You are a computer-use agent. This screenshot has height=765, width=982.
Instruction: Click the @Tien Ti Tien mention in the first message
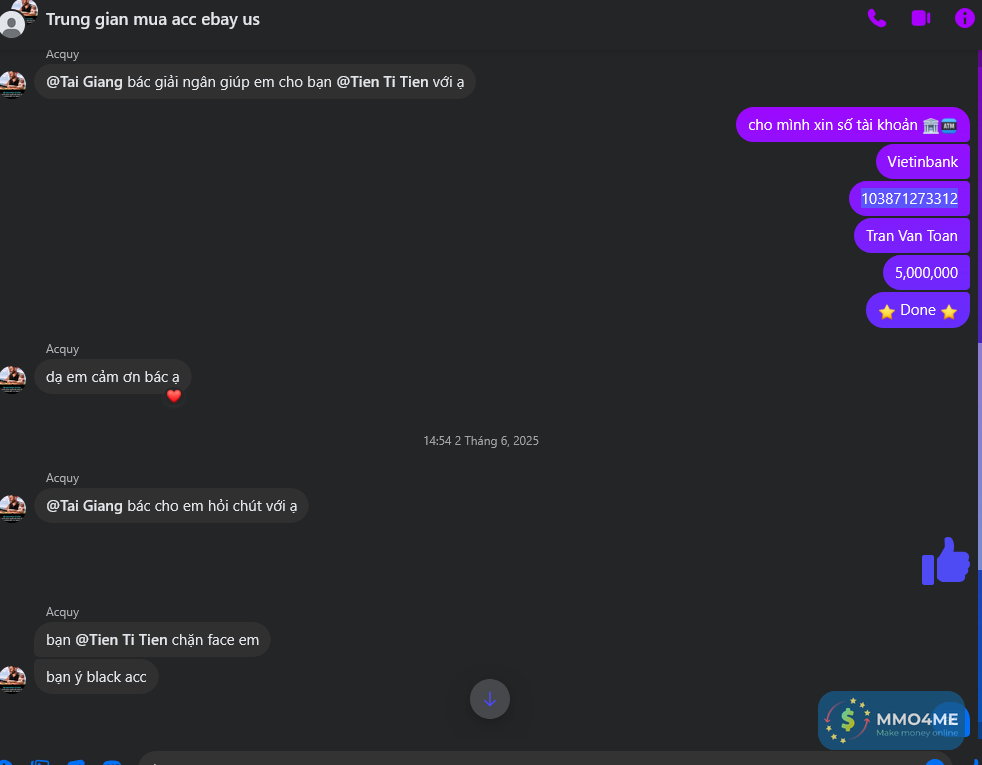(382, 82)
